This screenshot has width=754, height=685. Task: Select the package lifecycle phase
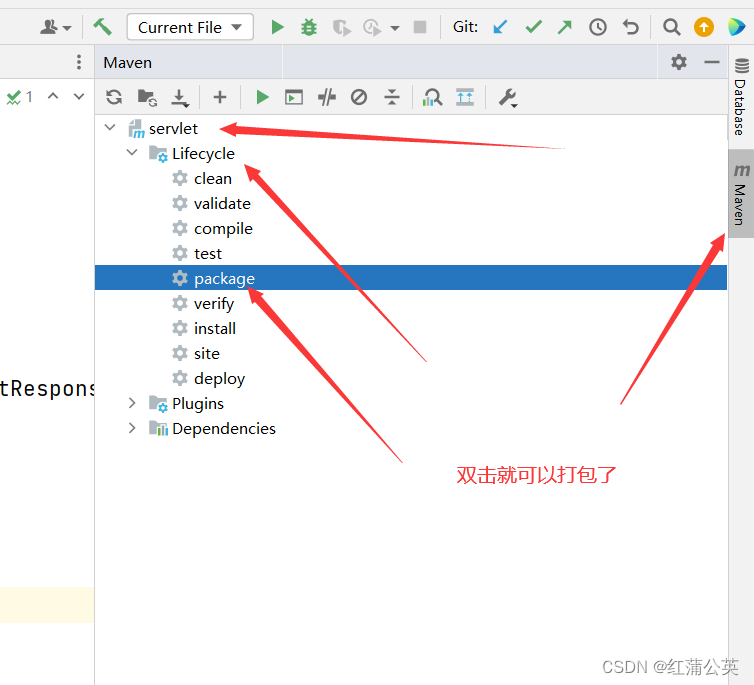(411, 277)
